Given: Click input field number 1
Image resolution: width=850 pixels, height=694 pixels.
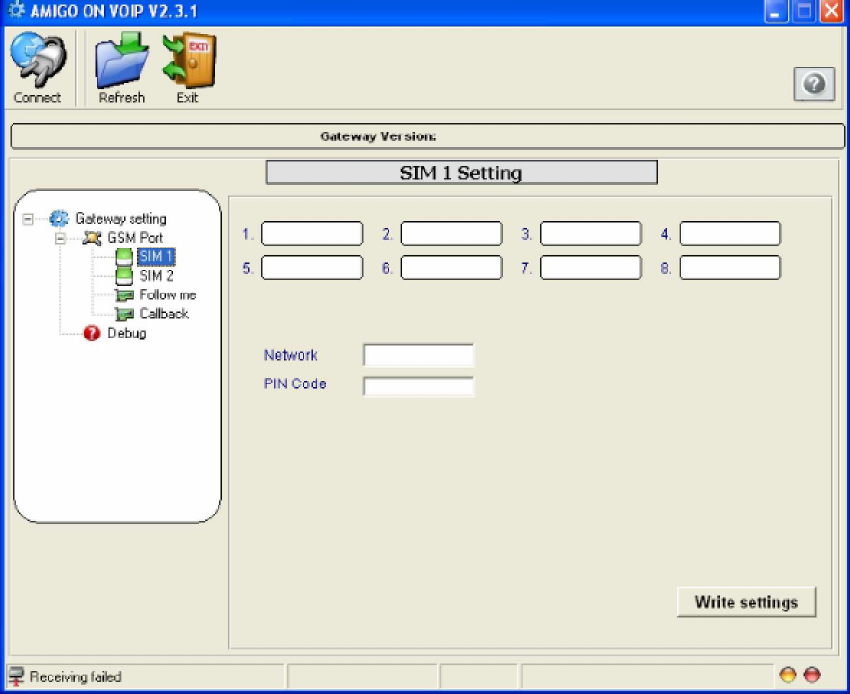Looking at the screenshot, I should pos(312,234).
